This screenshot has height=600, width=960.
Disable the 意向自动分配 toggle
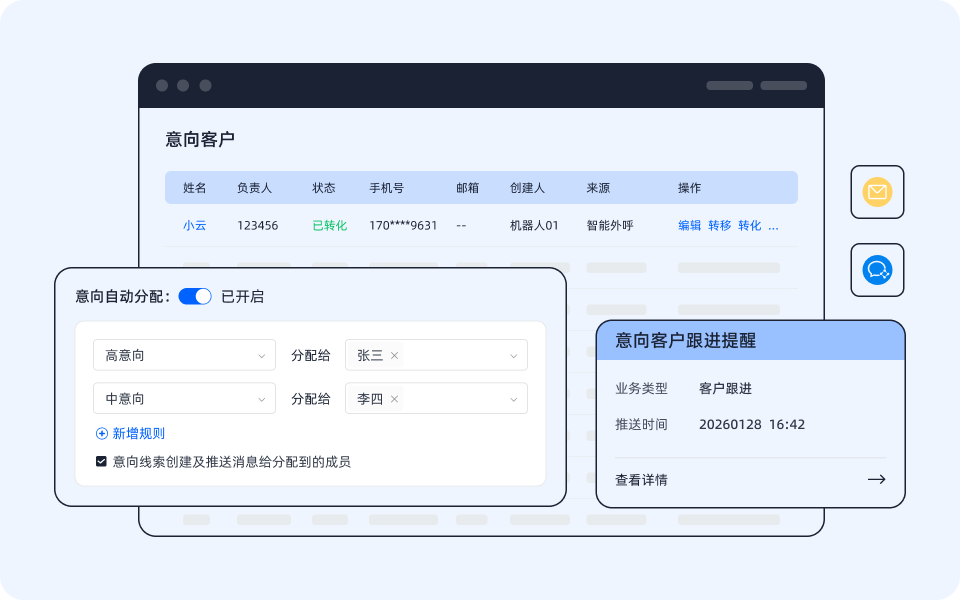pos(196,296)
